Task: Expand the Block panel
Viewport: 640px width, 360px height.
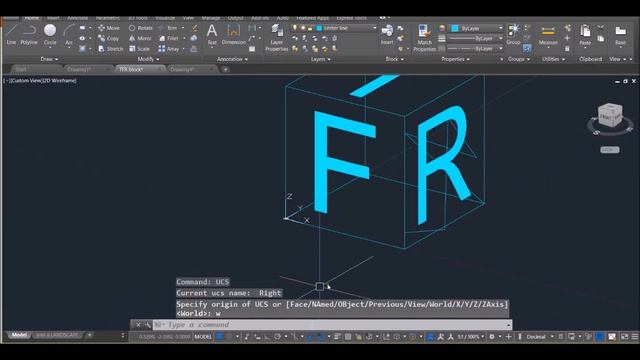Action: pyautogui.click(x=395, y=59)
